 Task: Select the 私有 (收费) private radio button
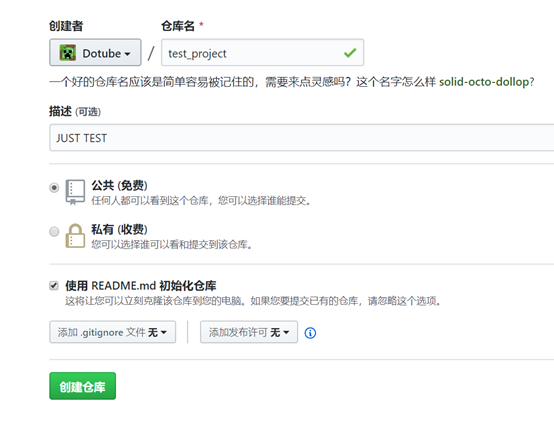point(54,231)
